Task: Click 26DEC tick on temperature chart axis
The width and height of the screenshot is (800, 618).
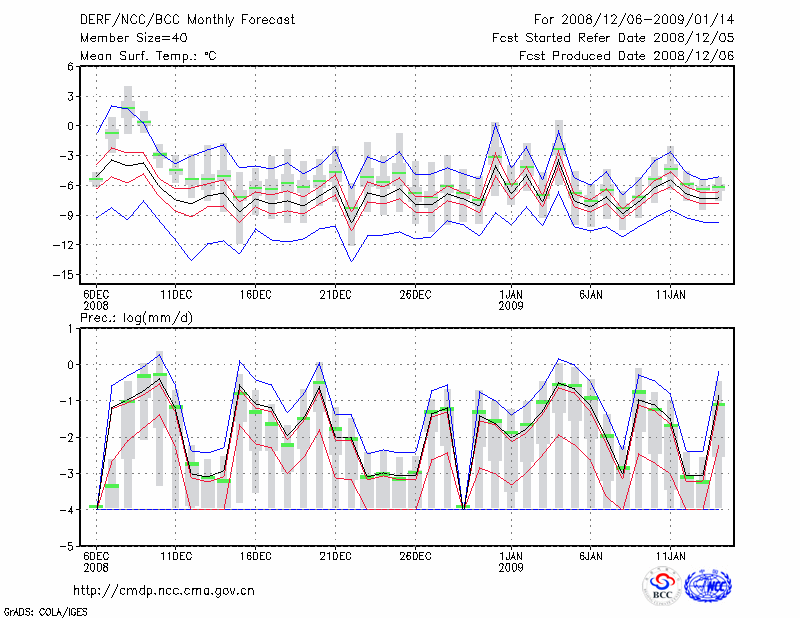Action: pyautogui.click(x=415, y=294)
